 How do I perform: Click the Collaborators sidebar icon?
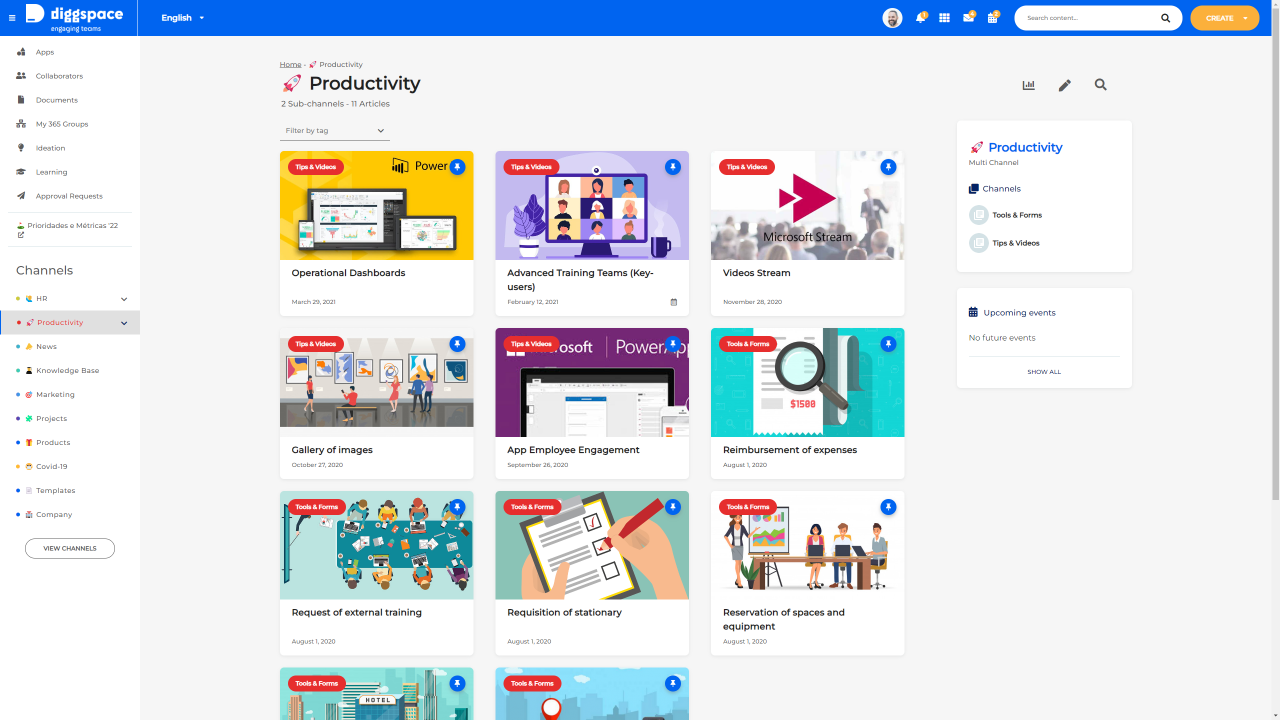[21, 76]
